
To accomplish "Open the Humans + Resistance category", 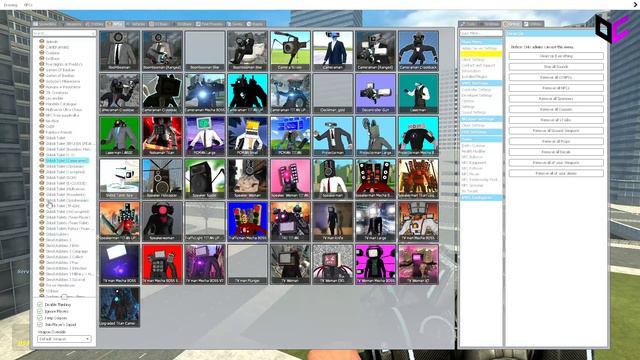I will coord(63,87).
